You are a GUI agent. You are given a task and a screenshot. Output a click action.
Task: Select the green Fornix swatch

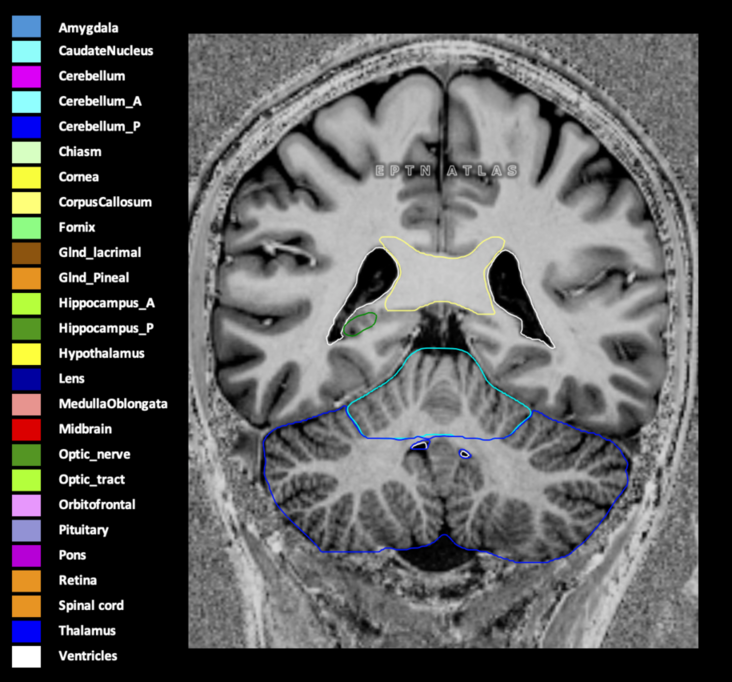[x=26, y=228]
